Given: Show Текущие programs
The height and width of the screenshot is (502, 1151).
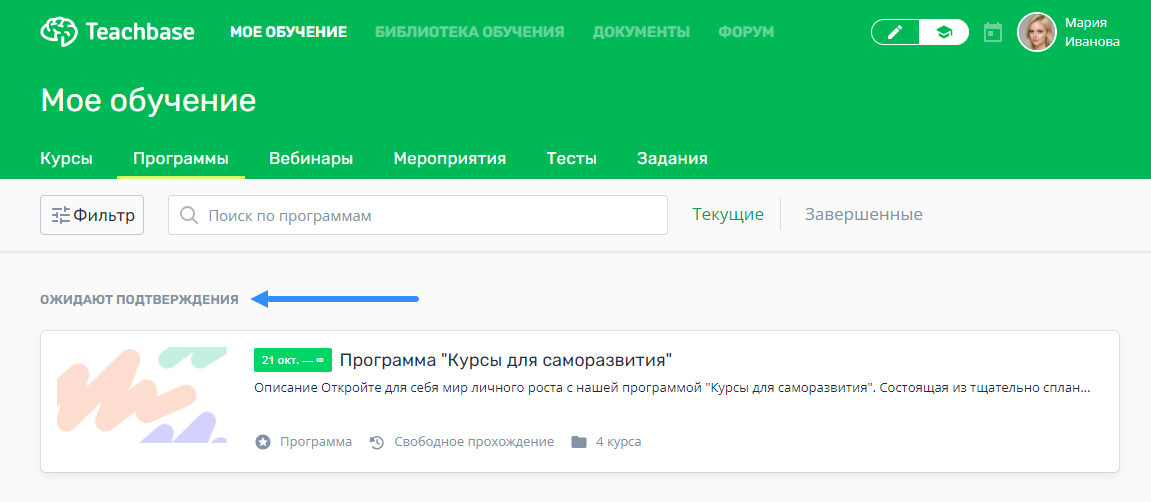Looking at the screenshot, I should click(x=728, y=215).
